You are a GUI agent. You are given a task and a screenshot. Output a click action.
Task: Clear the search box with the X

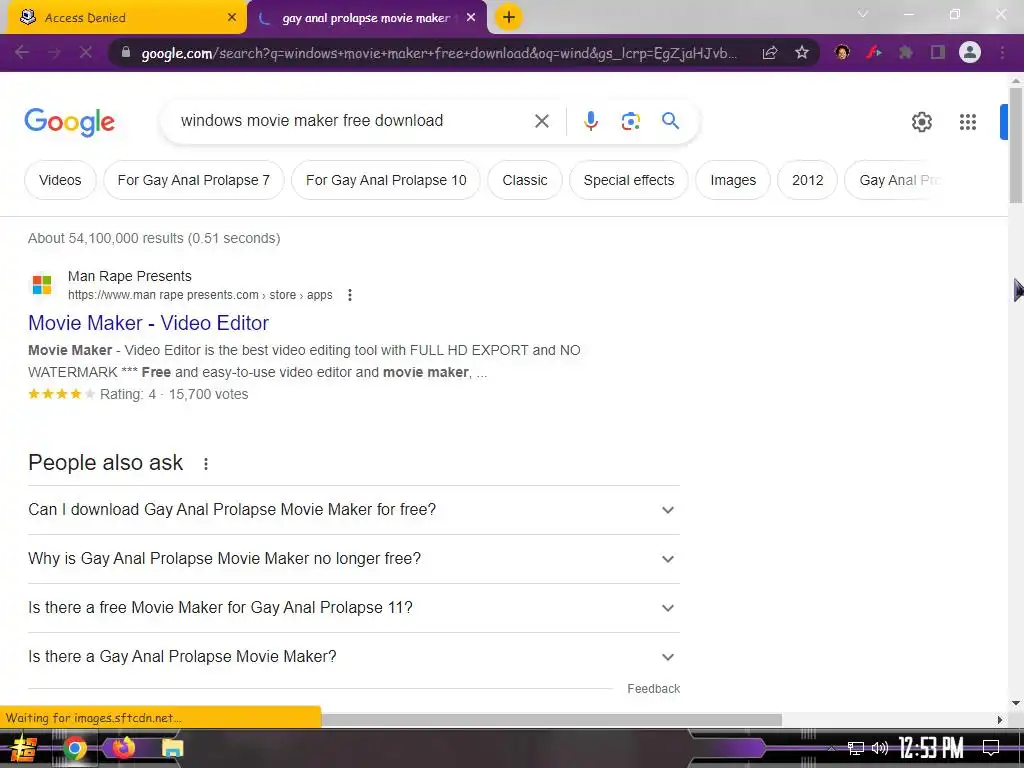point(541,121)
